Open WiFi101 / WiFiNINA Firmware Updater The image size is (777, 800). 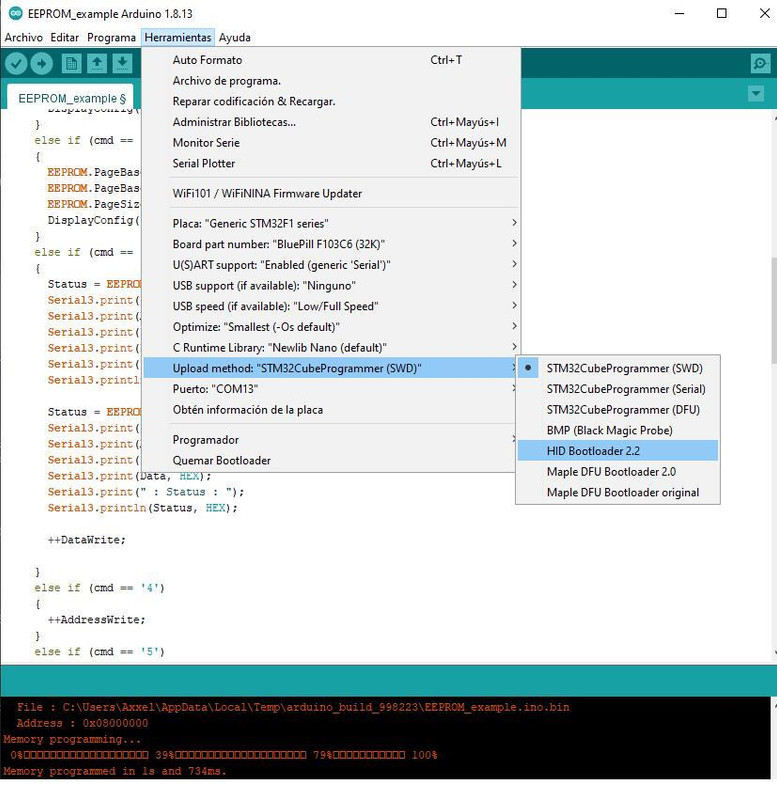tap(331, 193)
